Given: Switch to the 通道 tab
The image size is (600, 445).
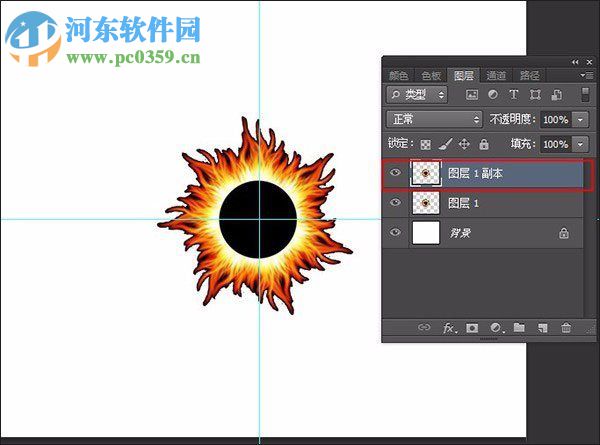Looking at the screenshot, I should (496, 75).
